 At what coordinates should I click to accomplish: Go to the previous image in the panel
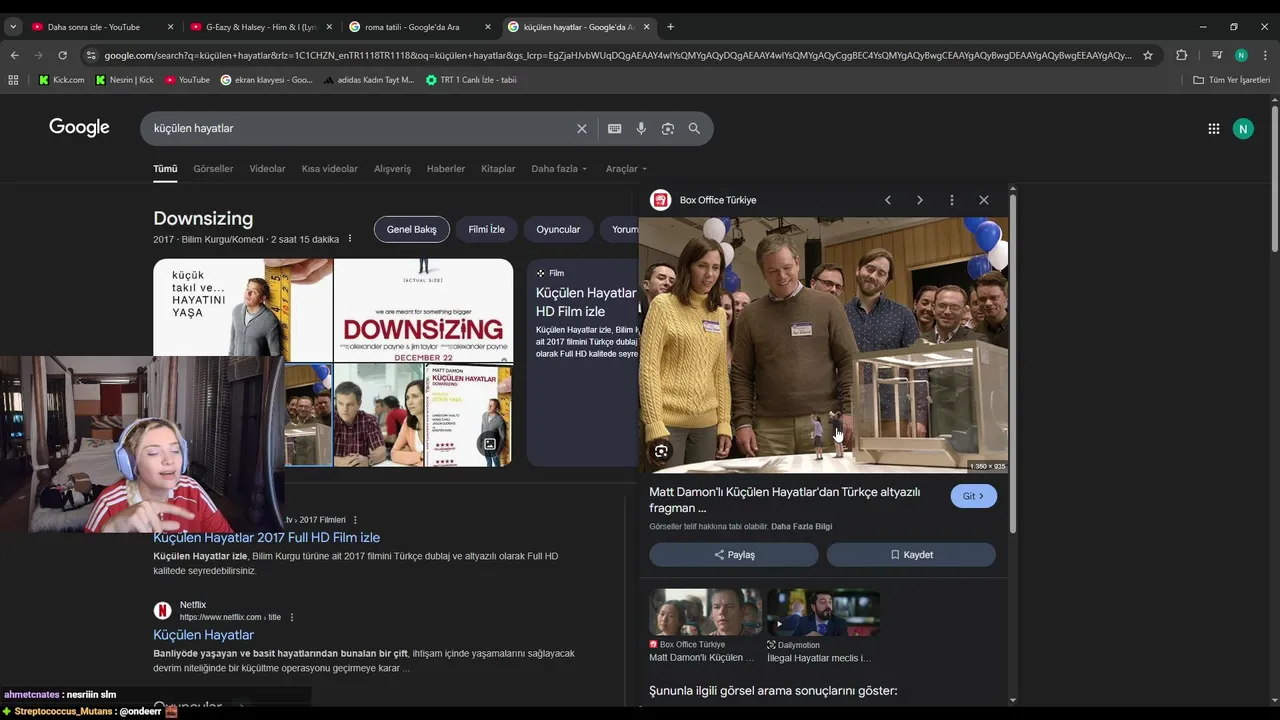click(x=887, y=200)
